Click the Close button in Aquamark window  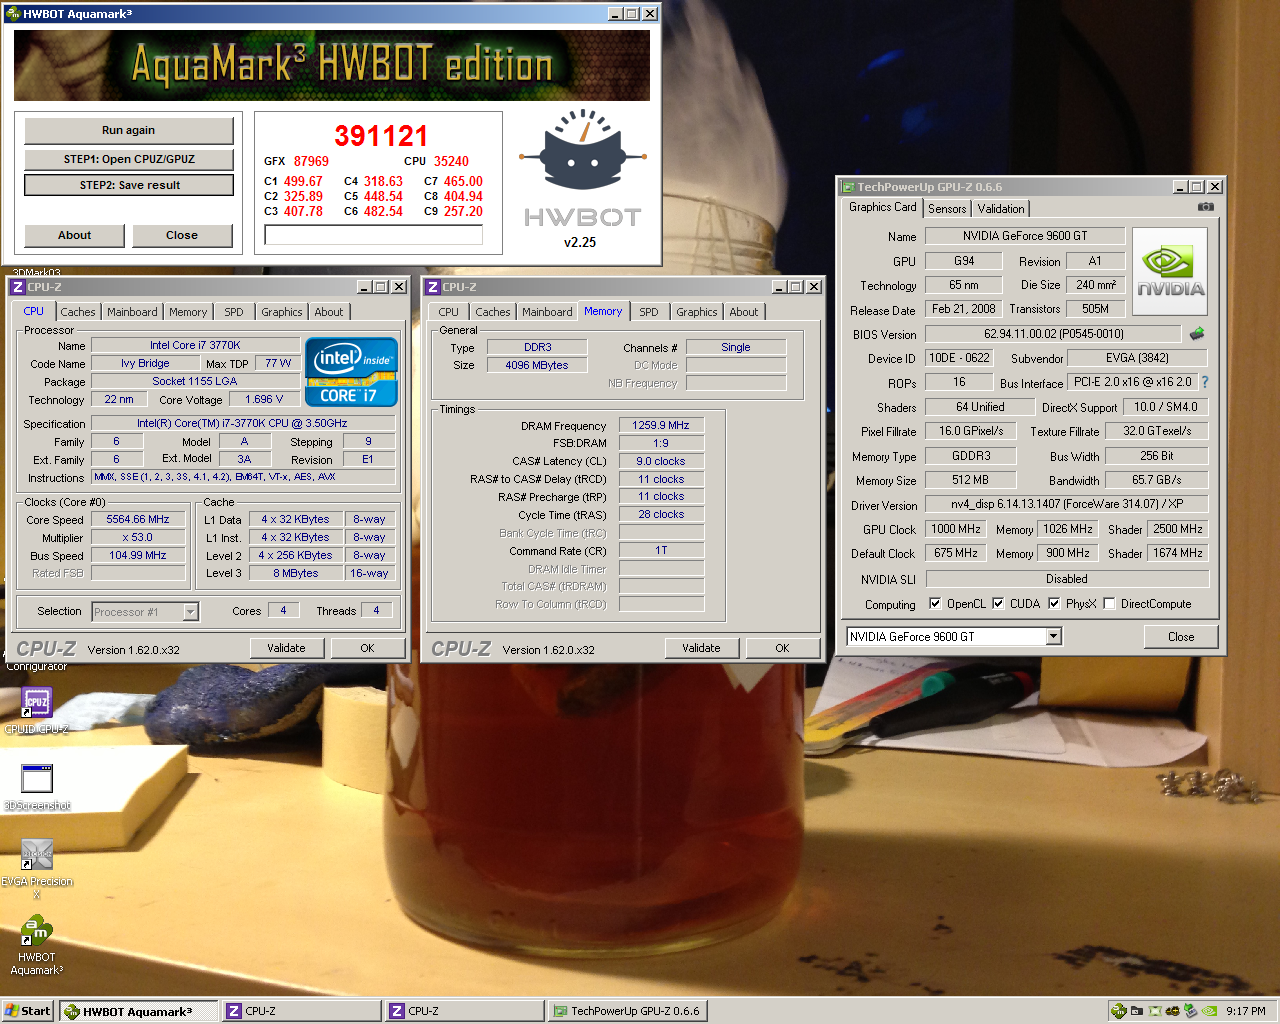tap(182, 235)
